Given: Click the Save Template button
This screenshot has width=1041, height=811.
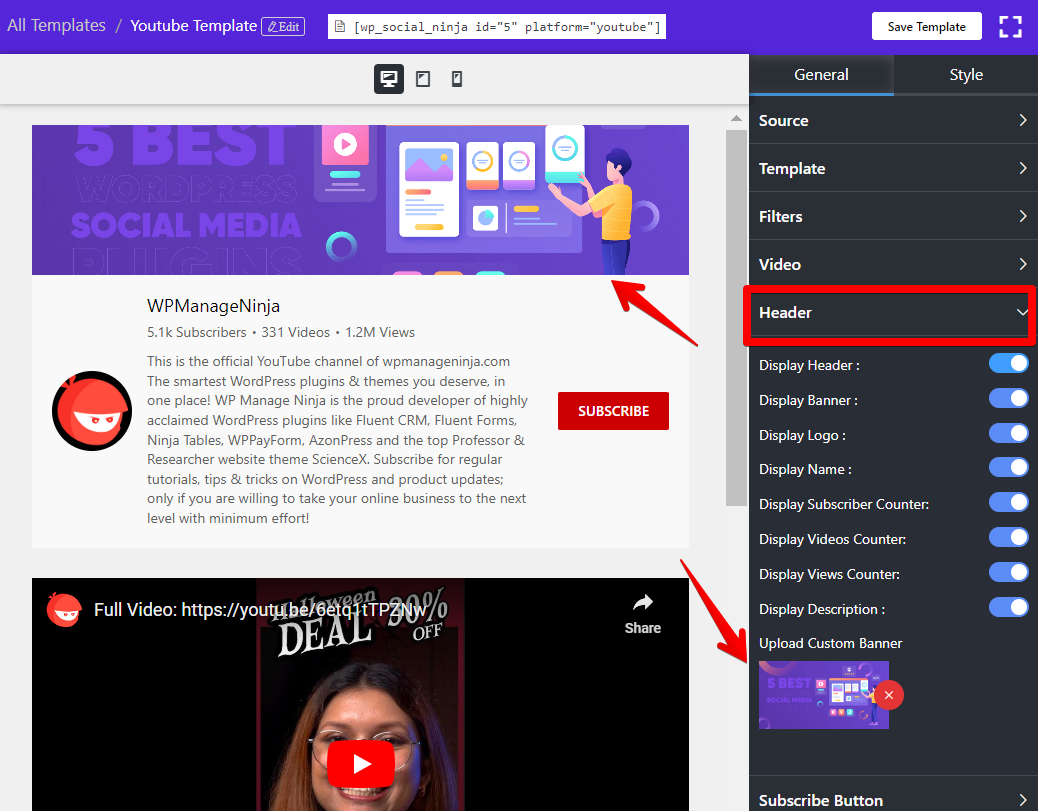Looking at the screenshot, I should 926,27.
